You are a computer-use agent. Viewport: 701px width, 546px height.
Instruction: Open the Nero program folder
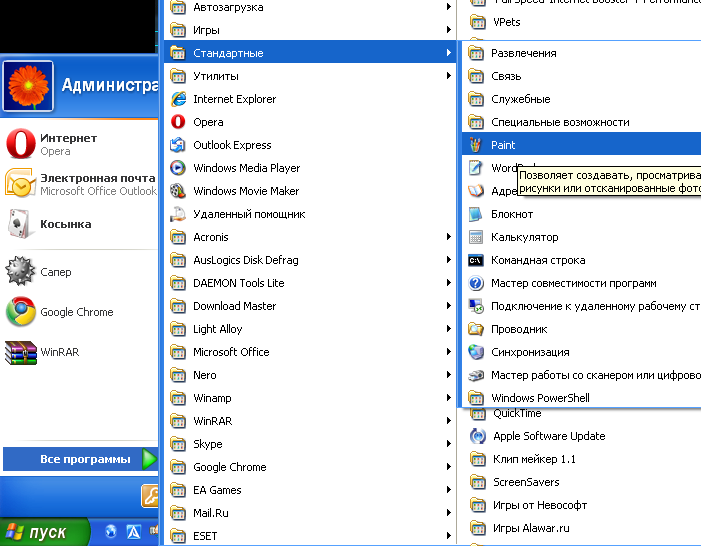(310, 375)
